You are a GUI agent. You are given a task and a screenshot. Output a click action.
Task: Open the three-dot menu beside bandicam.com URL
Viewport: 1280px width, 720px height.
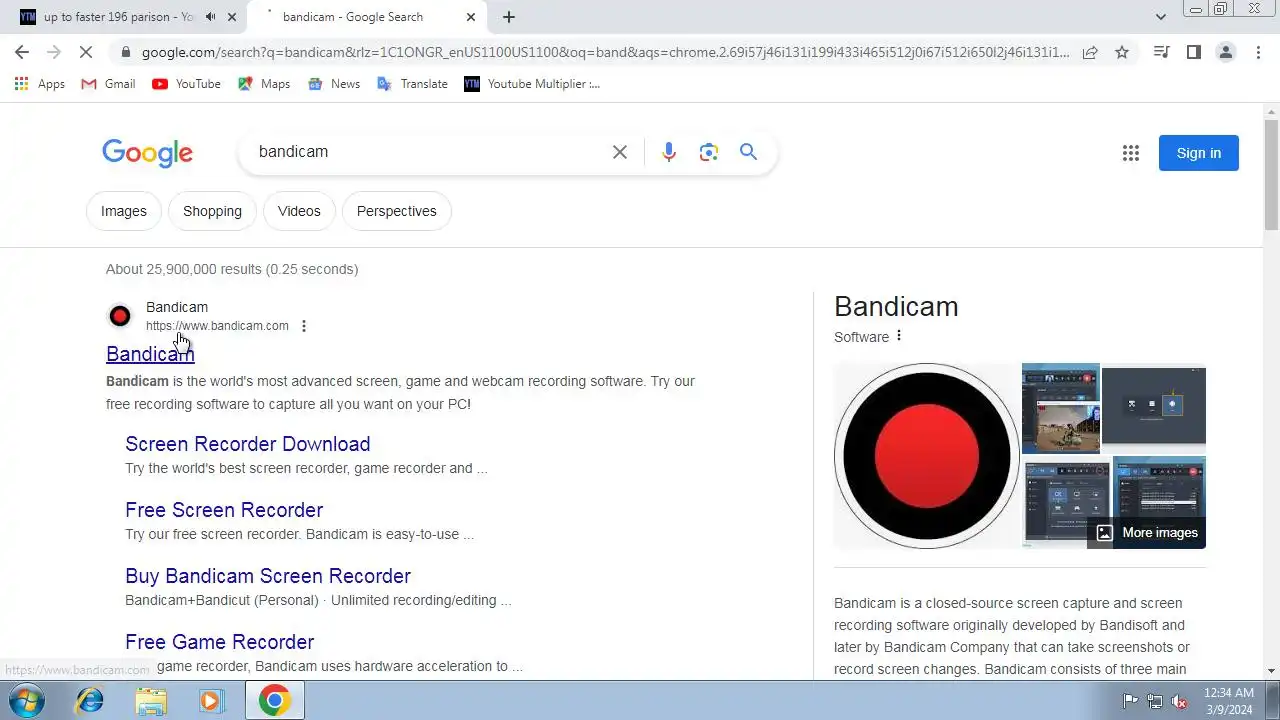point(304,326)
